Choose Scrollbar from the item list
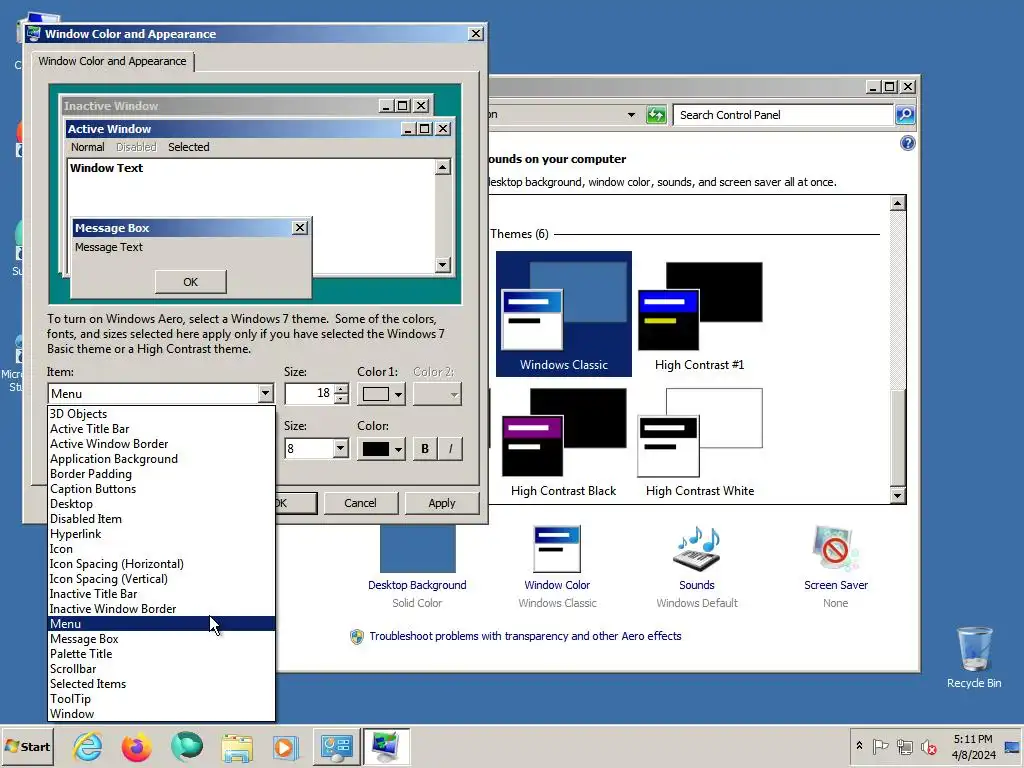 [161, 669]
